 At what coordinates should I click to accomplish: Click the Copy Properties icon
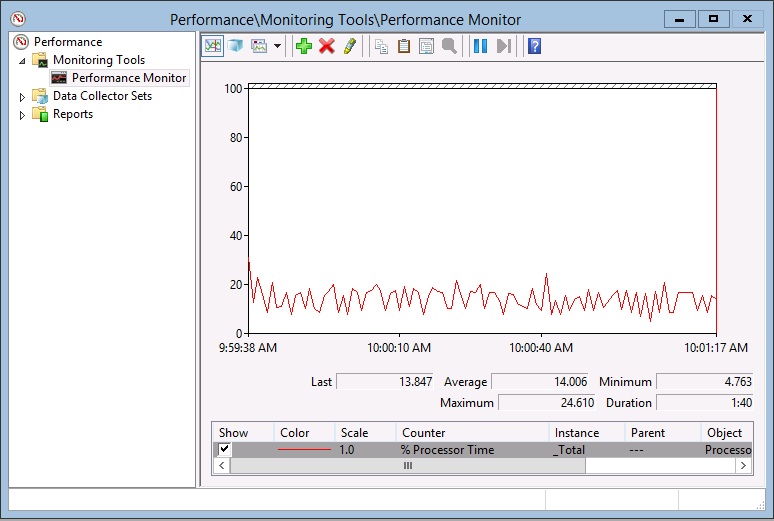(381, 46)
